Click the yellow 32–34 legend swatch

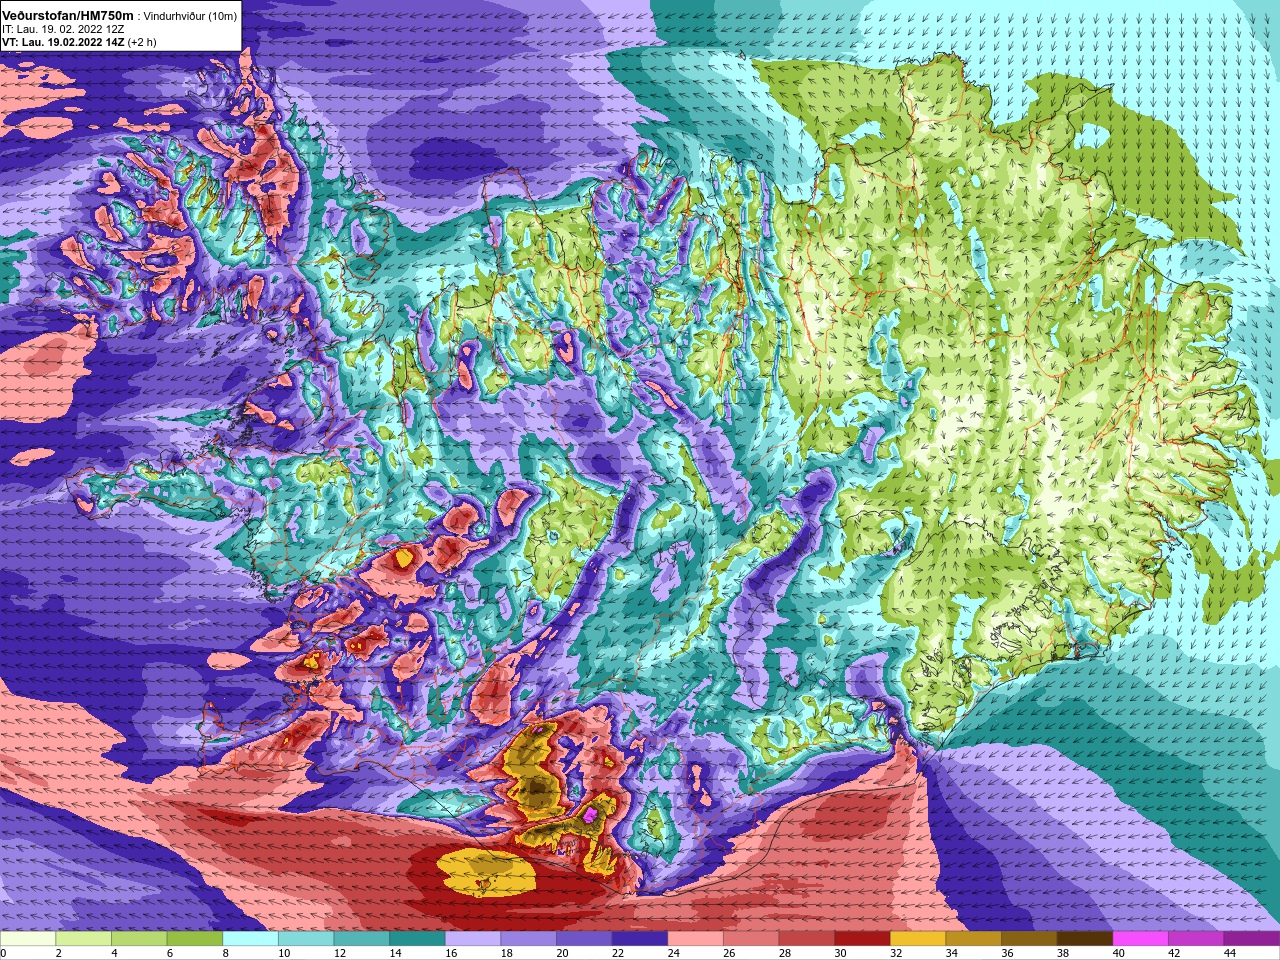[x=918, y=939]
